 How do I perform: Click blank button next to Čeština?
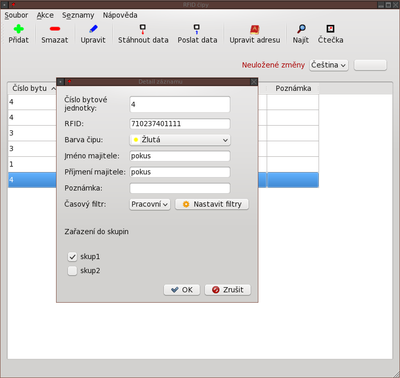coord(370,65)
